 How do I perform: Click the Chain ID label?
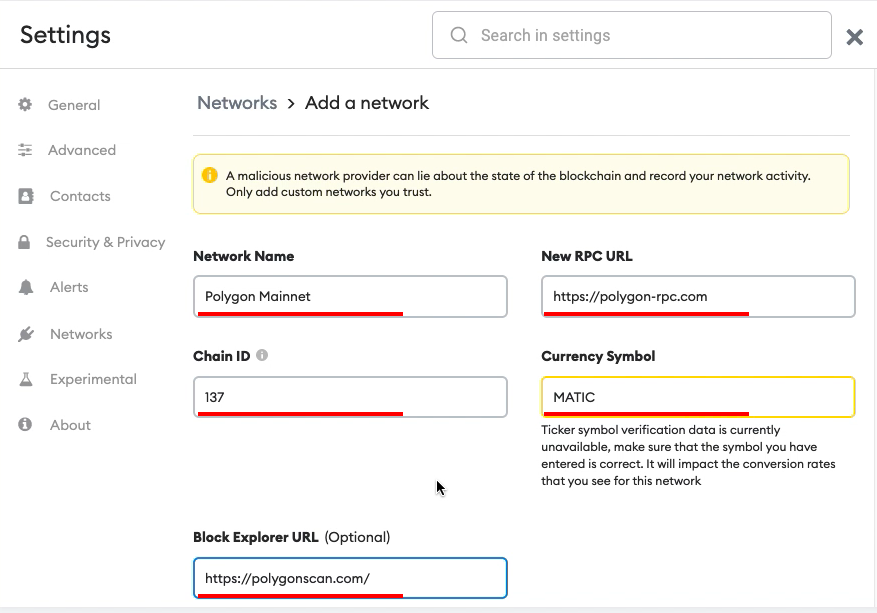[221, 356]
